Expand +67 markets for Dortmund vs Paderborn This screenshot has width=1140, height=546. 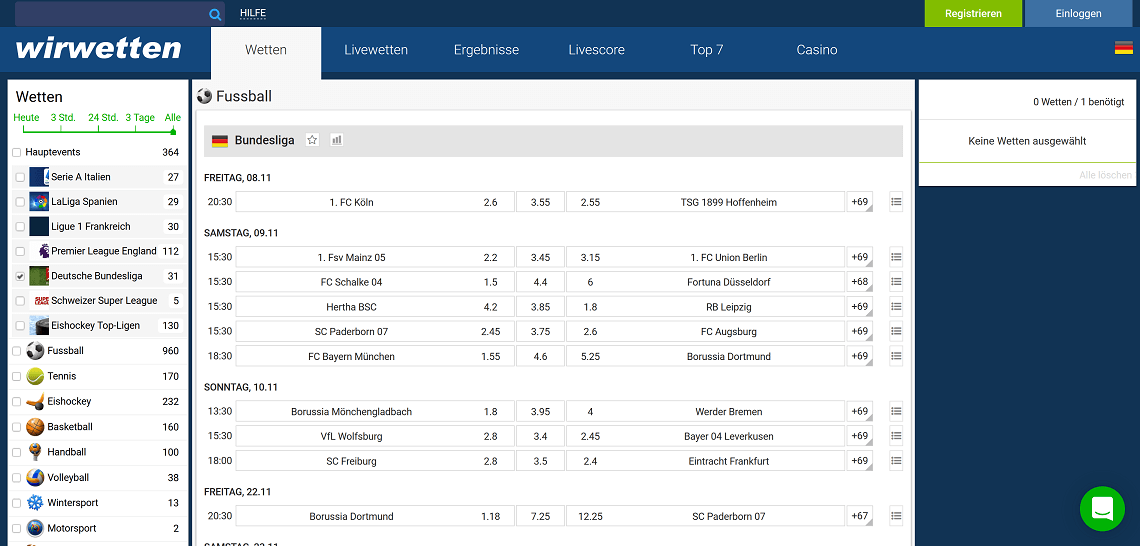click(x=859, y=516)
